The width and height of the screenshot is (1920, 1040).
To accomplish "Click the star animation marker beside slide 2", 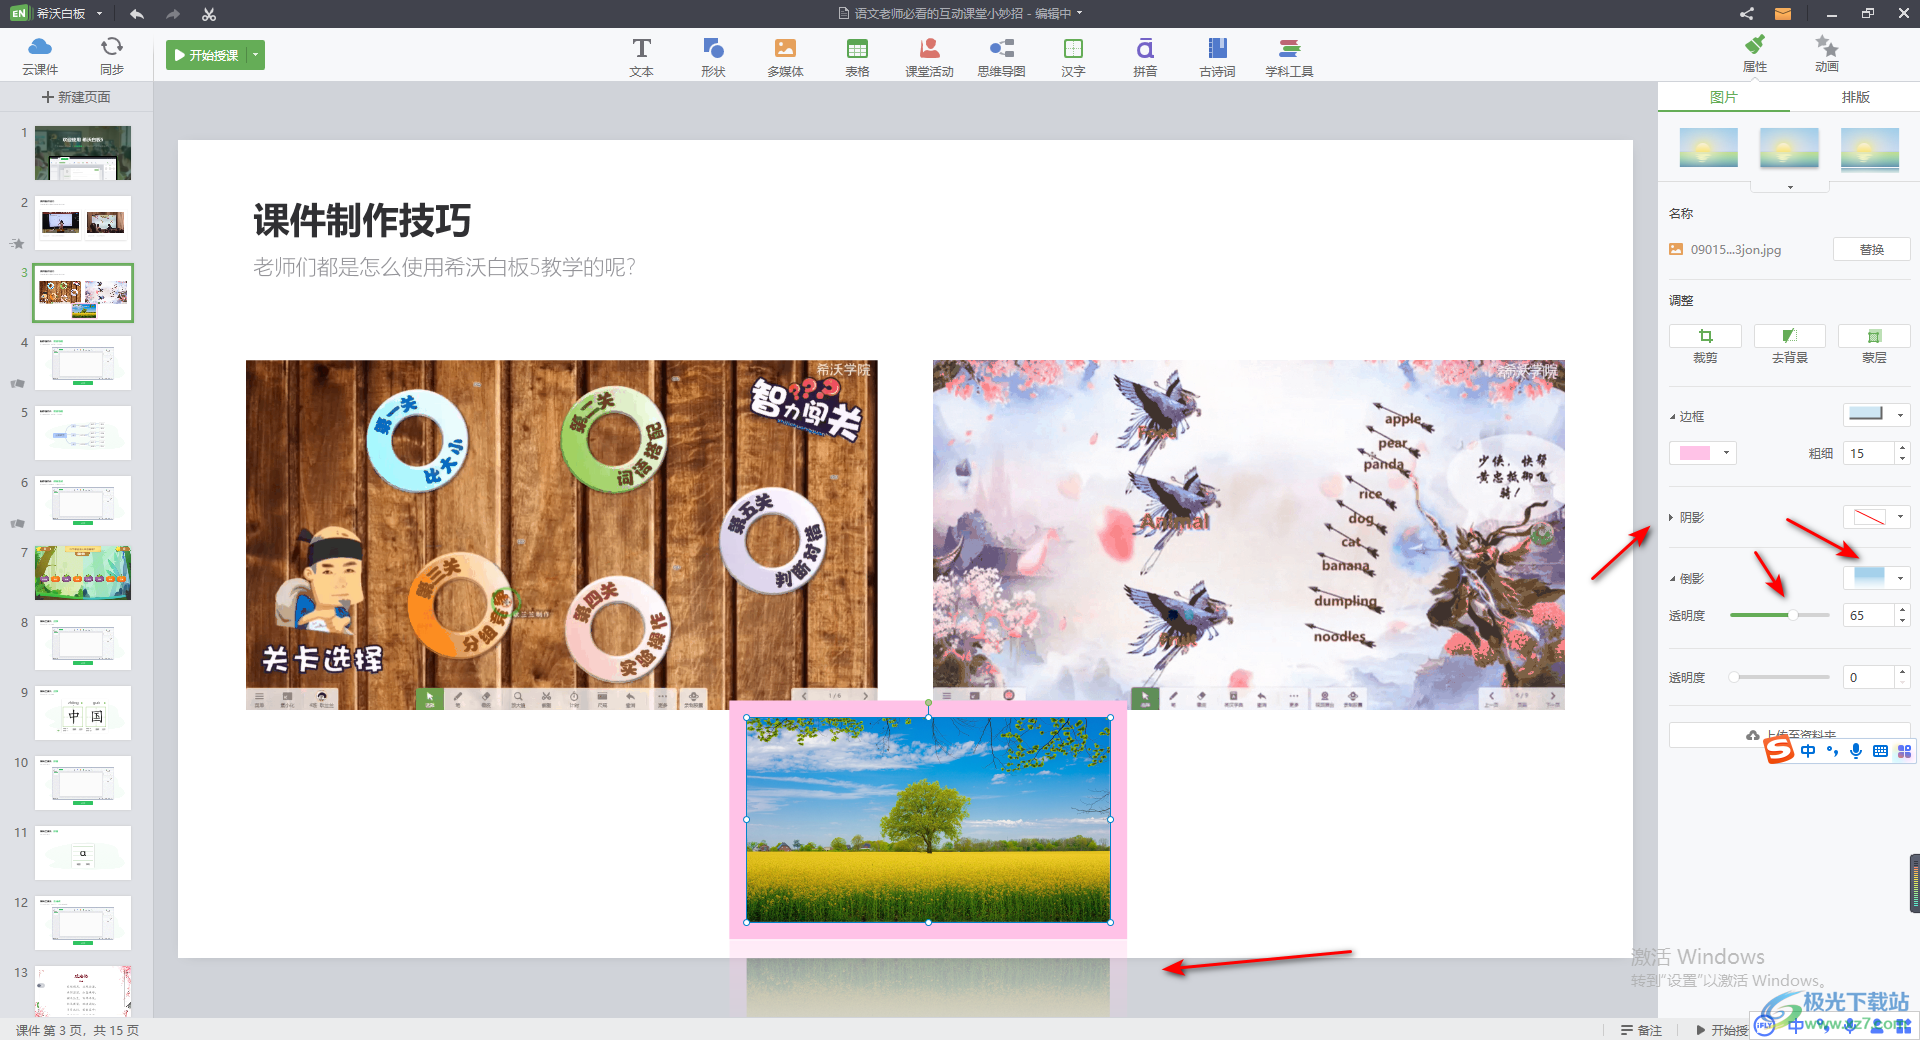I will point(17,243).
